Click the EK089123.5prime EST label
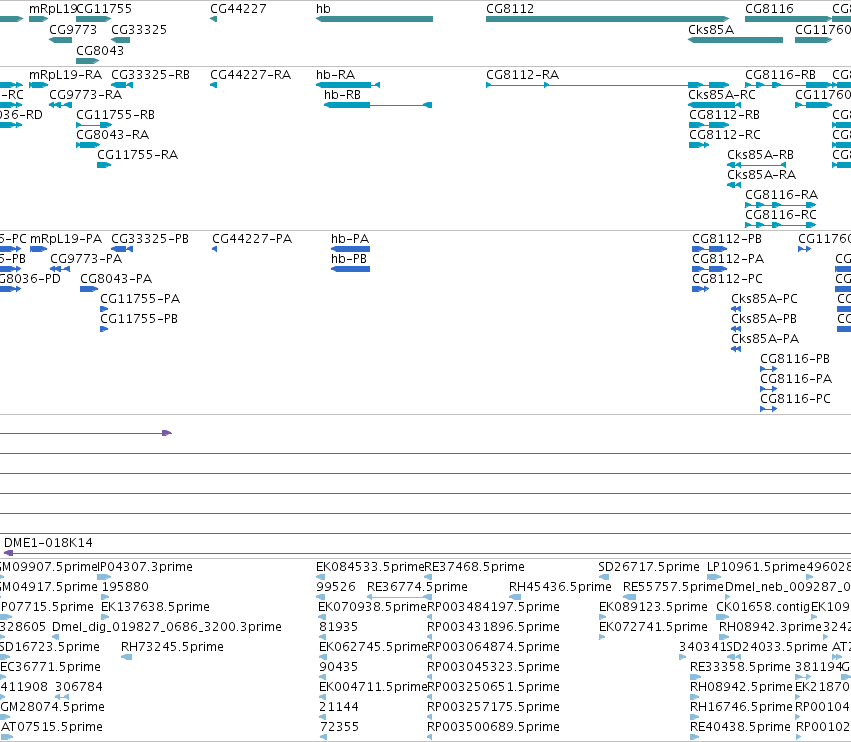The image size is (851, 742). point(653,606)
